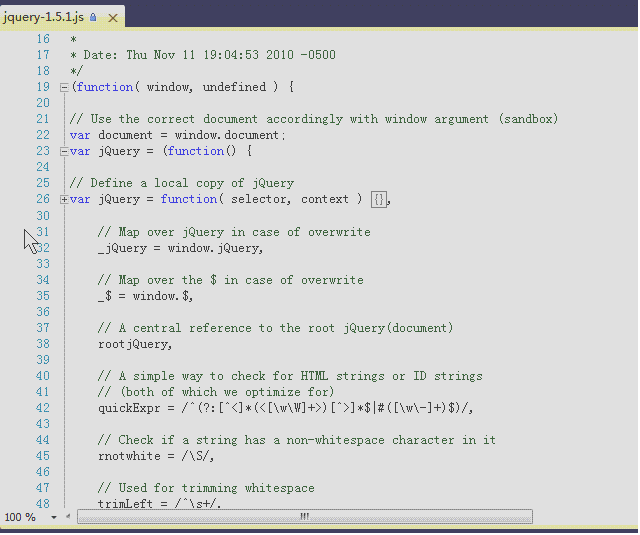This screenshot has width=640, height=535.
Task: Click 'var jQuery' on line 23
Action: pyautogui.click(x=105, y=152)
